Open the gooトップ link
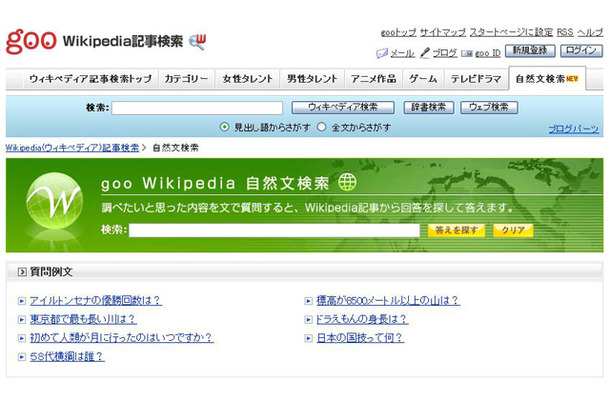This screenshot has height=400, width=610. pyautogui.click(x=398, y=32)
